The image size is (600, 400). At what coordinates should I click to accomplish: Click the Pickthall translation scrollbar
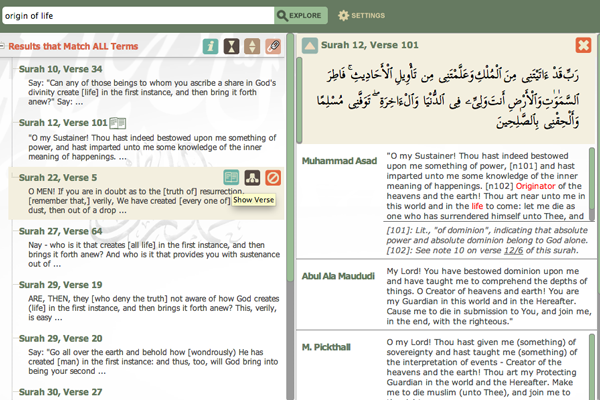pyautogui.click(x=592, y=367)
